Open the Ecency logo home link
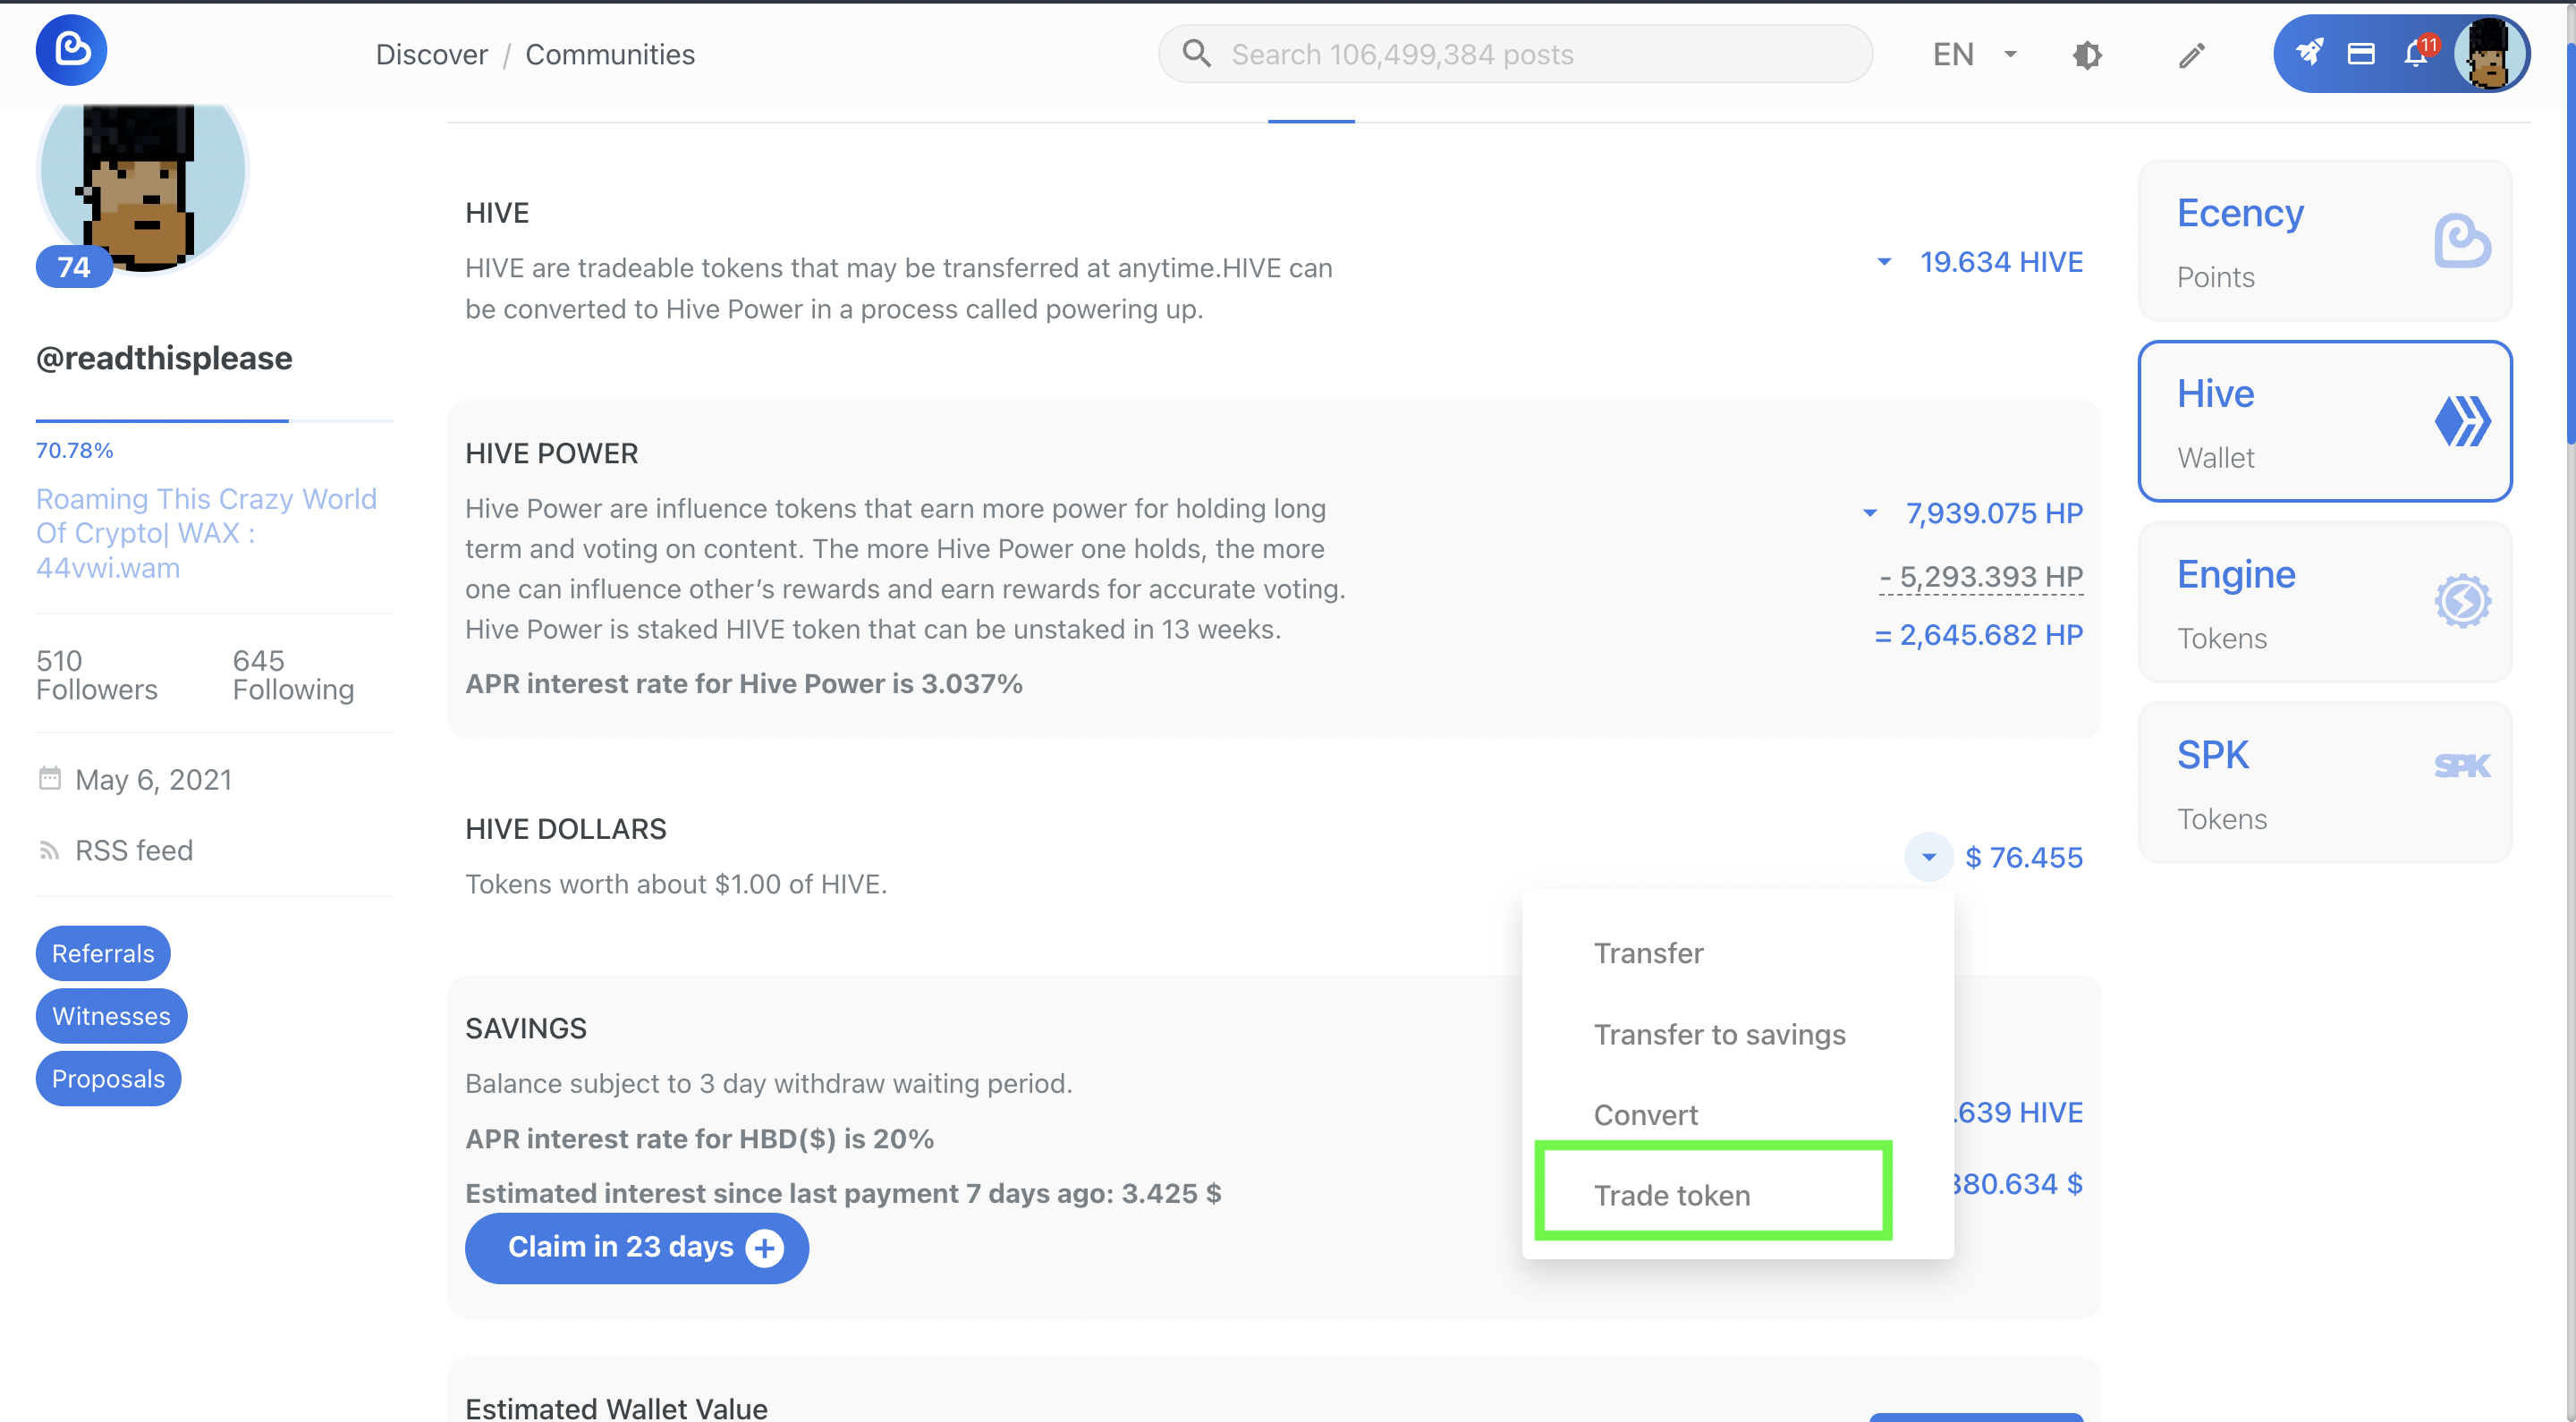This screenshot has width=2576, height=1422. (x=71, y=51)
